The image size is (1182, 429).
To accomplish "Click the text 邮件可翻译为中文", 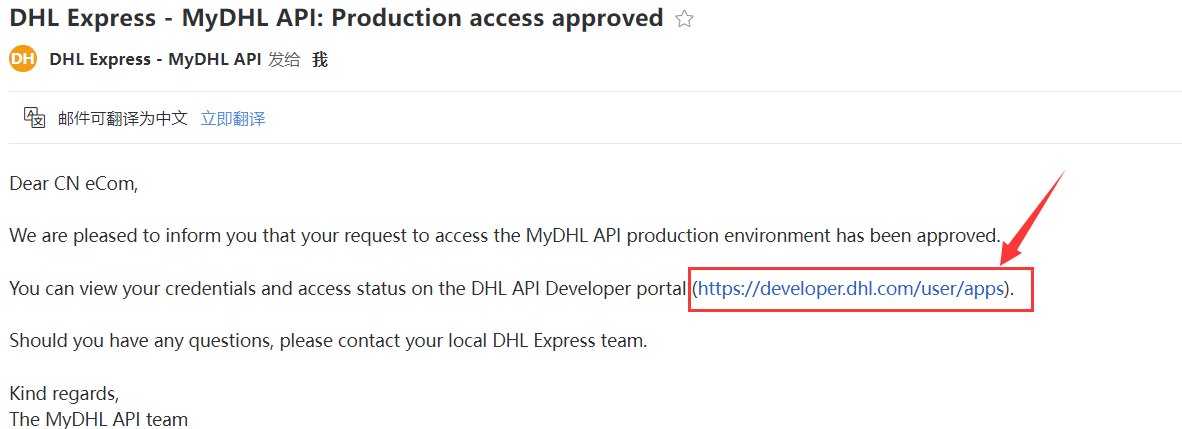I will [x=122, y=118].
